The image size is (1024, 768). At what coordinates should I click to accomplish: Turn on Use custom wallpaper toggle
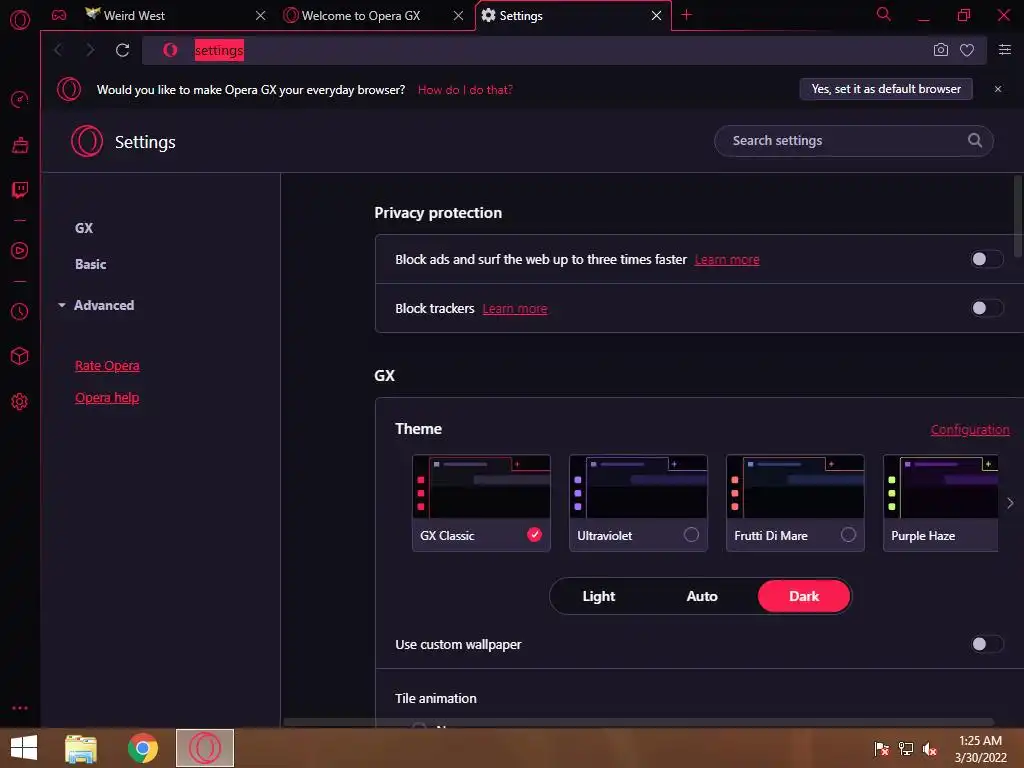tap(986, 645)
